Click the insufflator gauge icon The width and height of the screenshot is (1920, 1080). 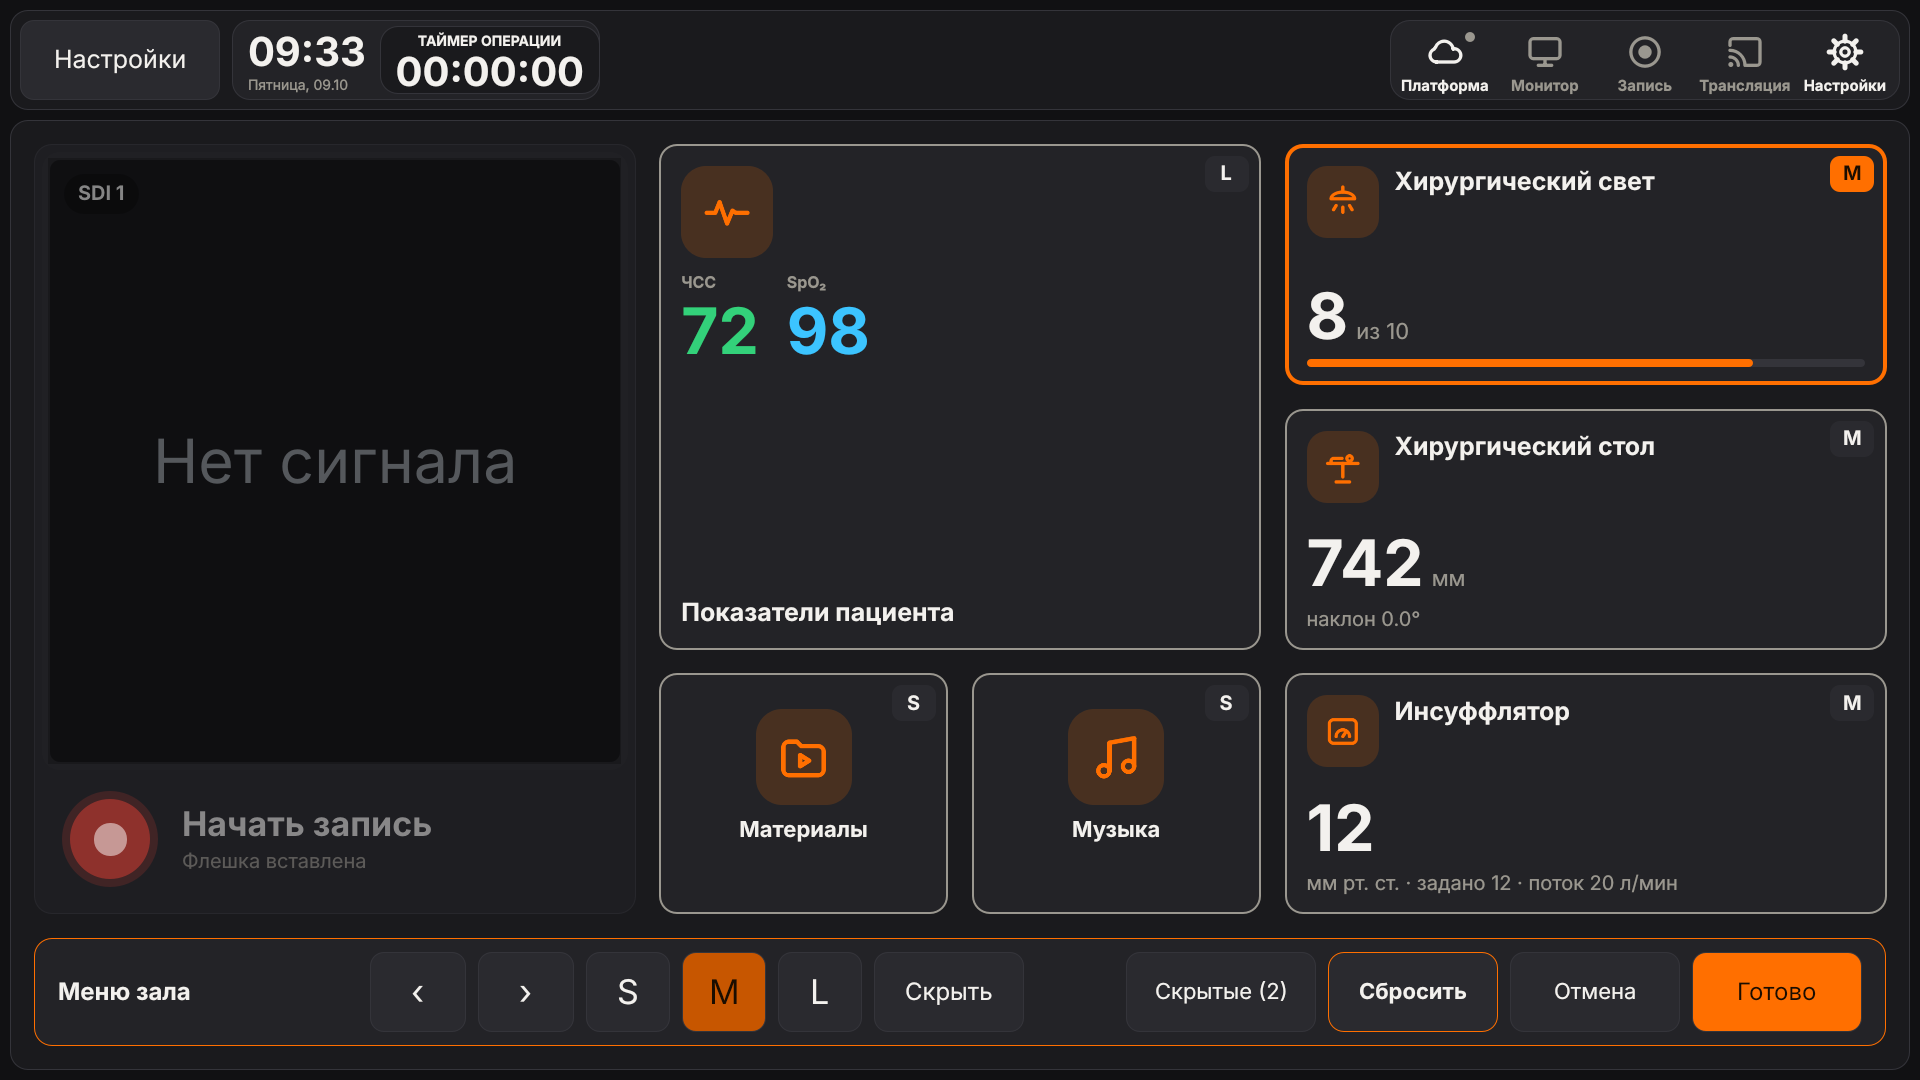(x=1343, y=731)
